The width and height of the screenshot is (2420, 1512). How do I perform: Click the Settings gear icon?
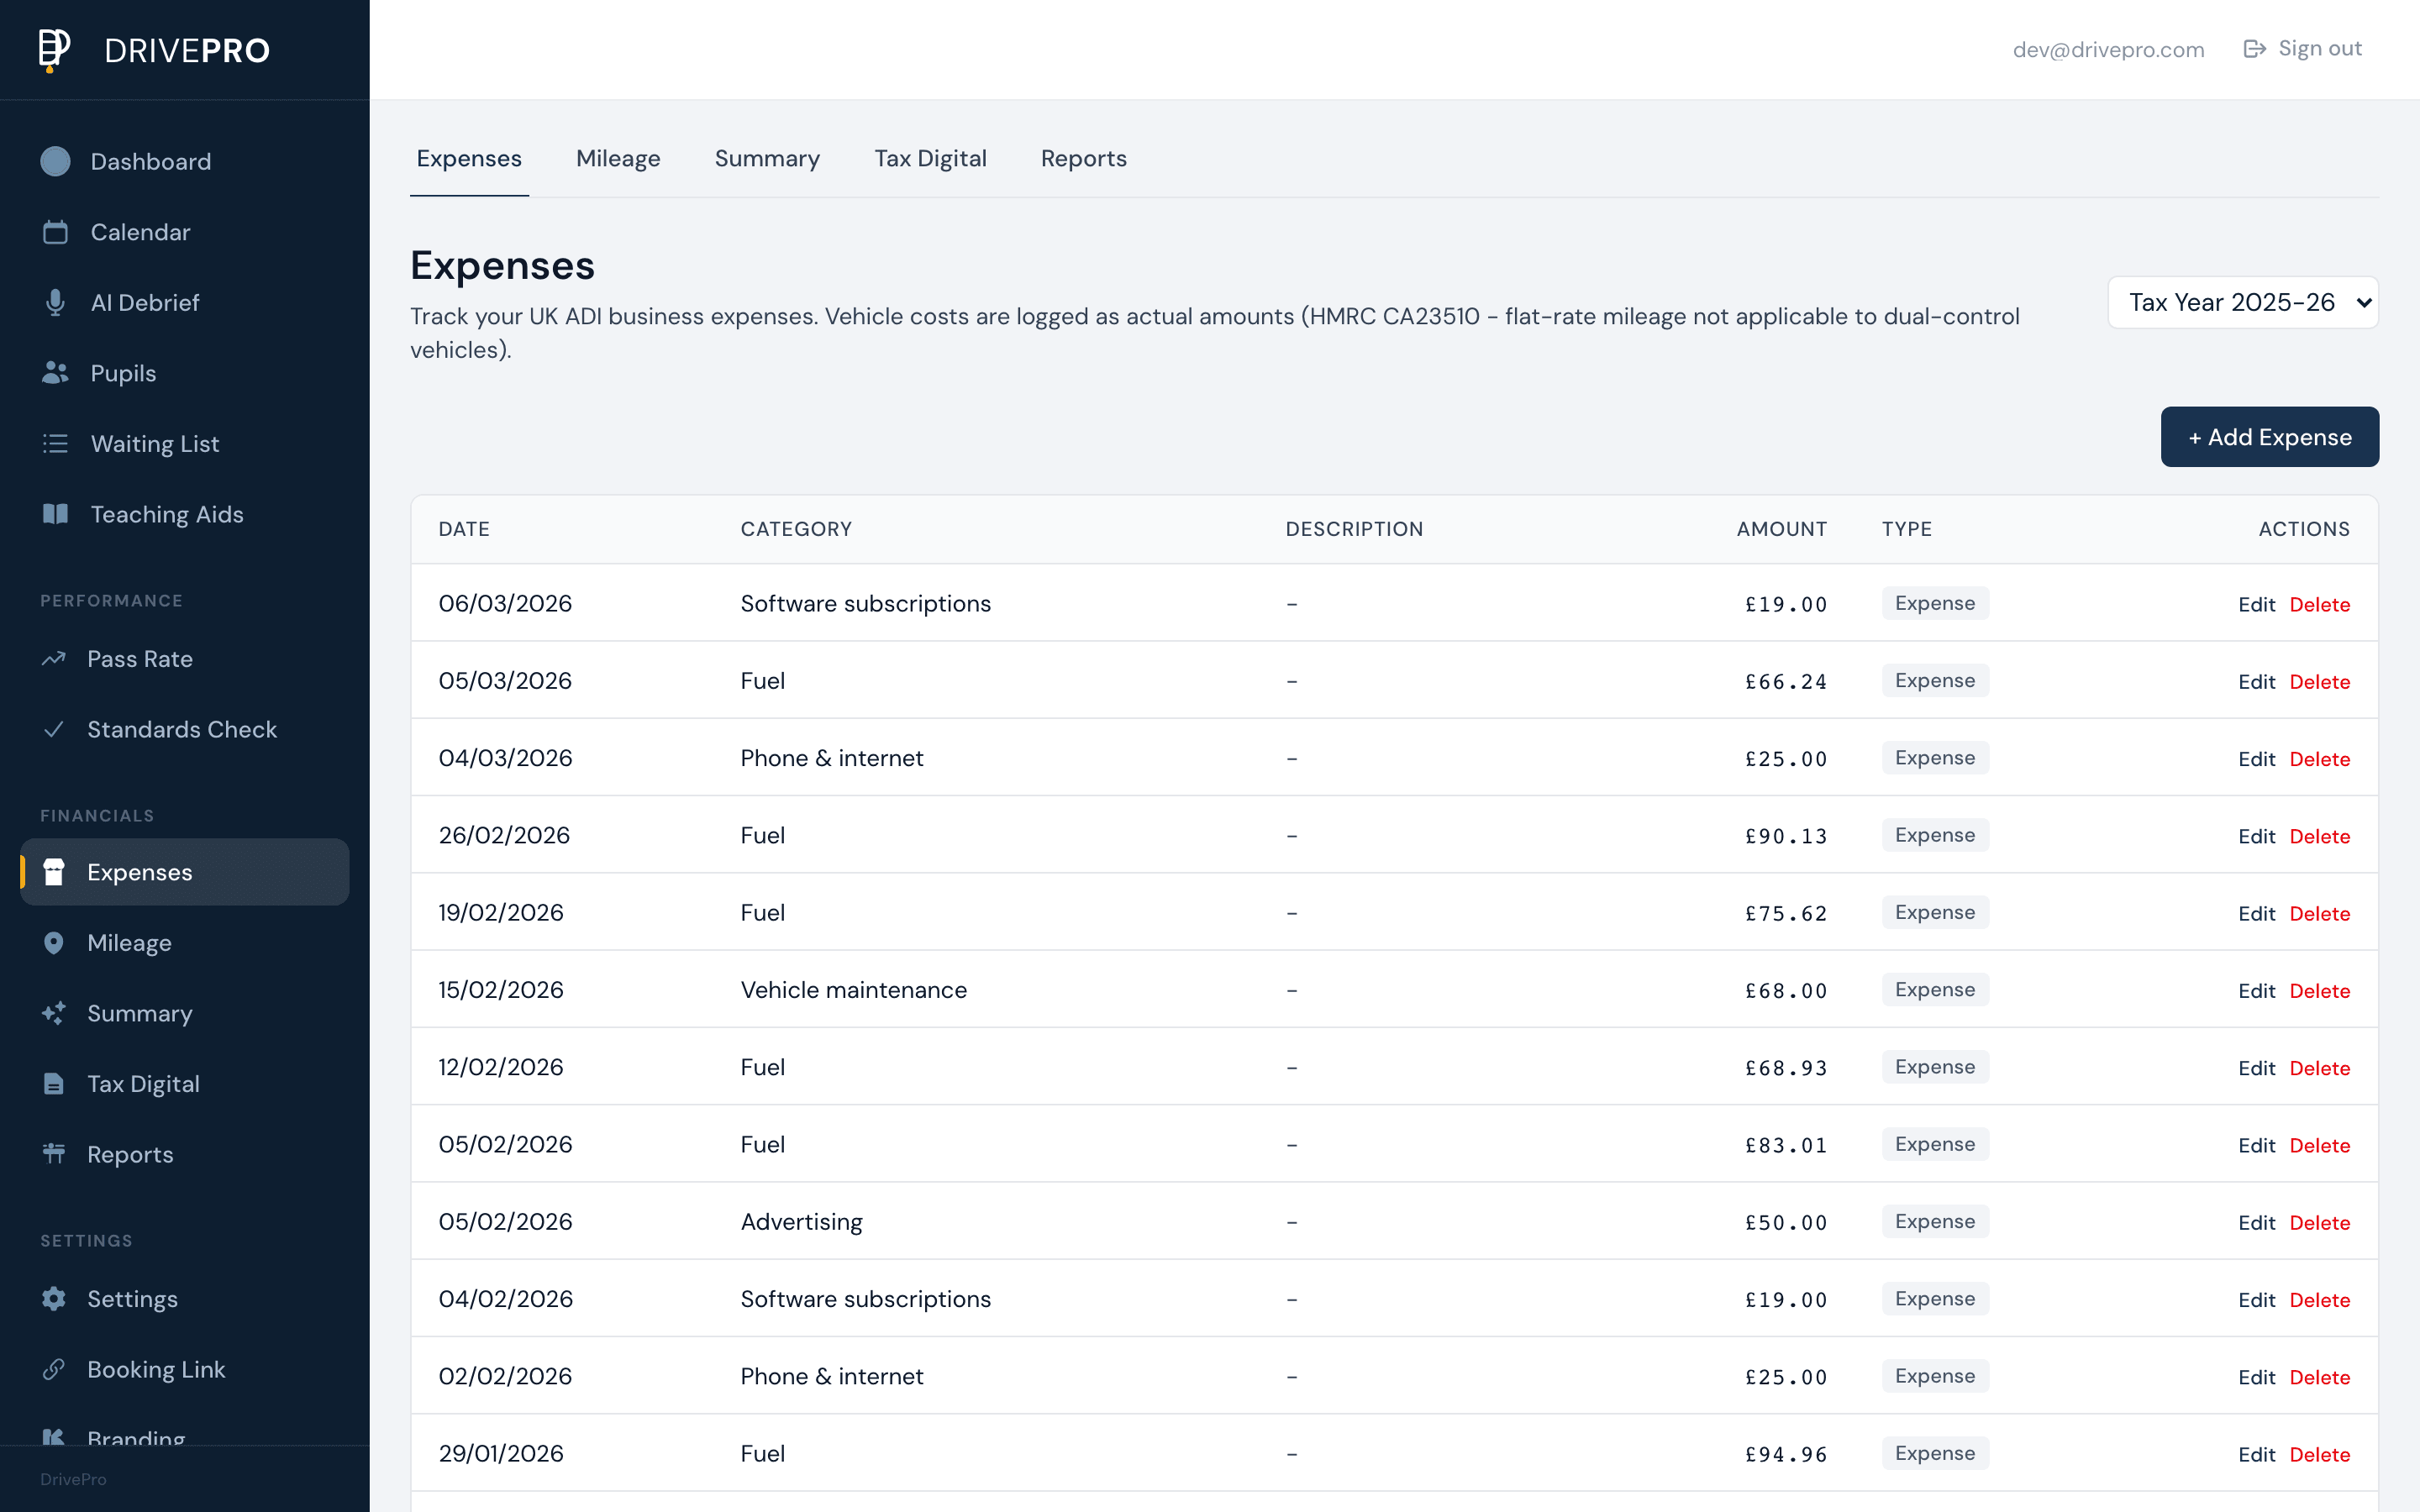coord(55,1298)
